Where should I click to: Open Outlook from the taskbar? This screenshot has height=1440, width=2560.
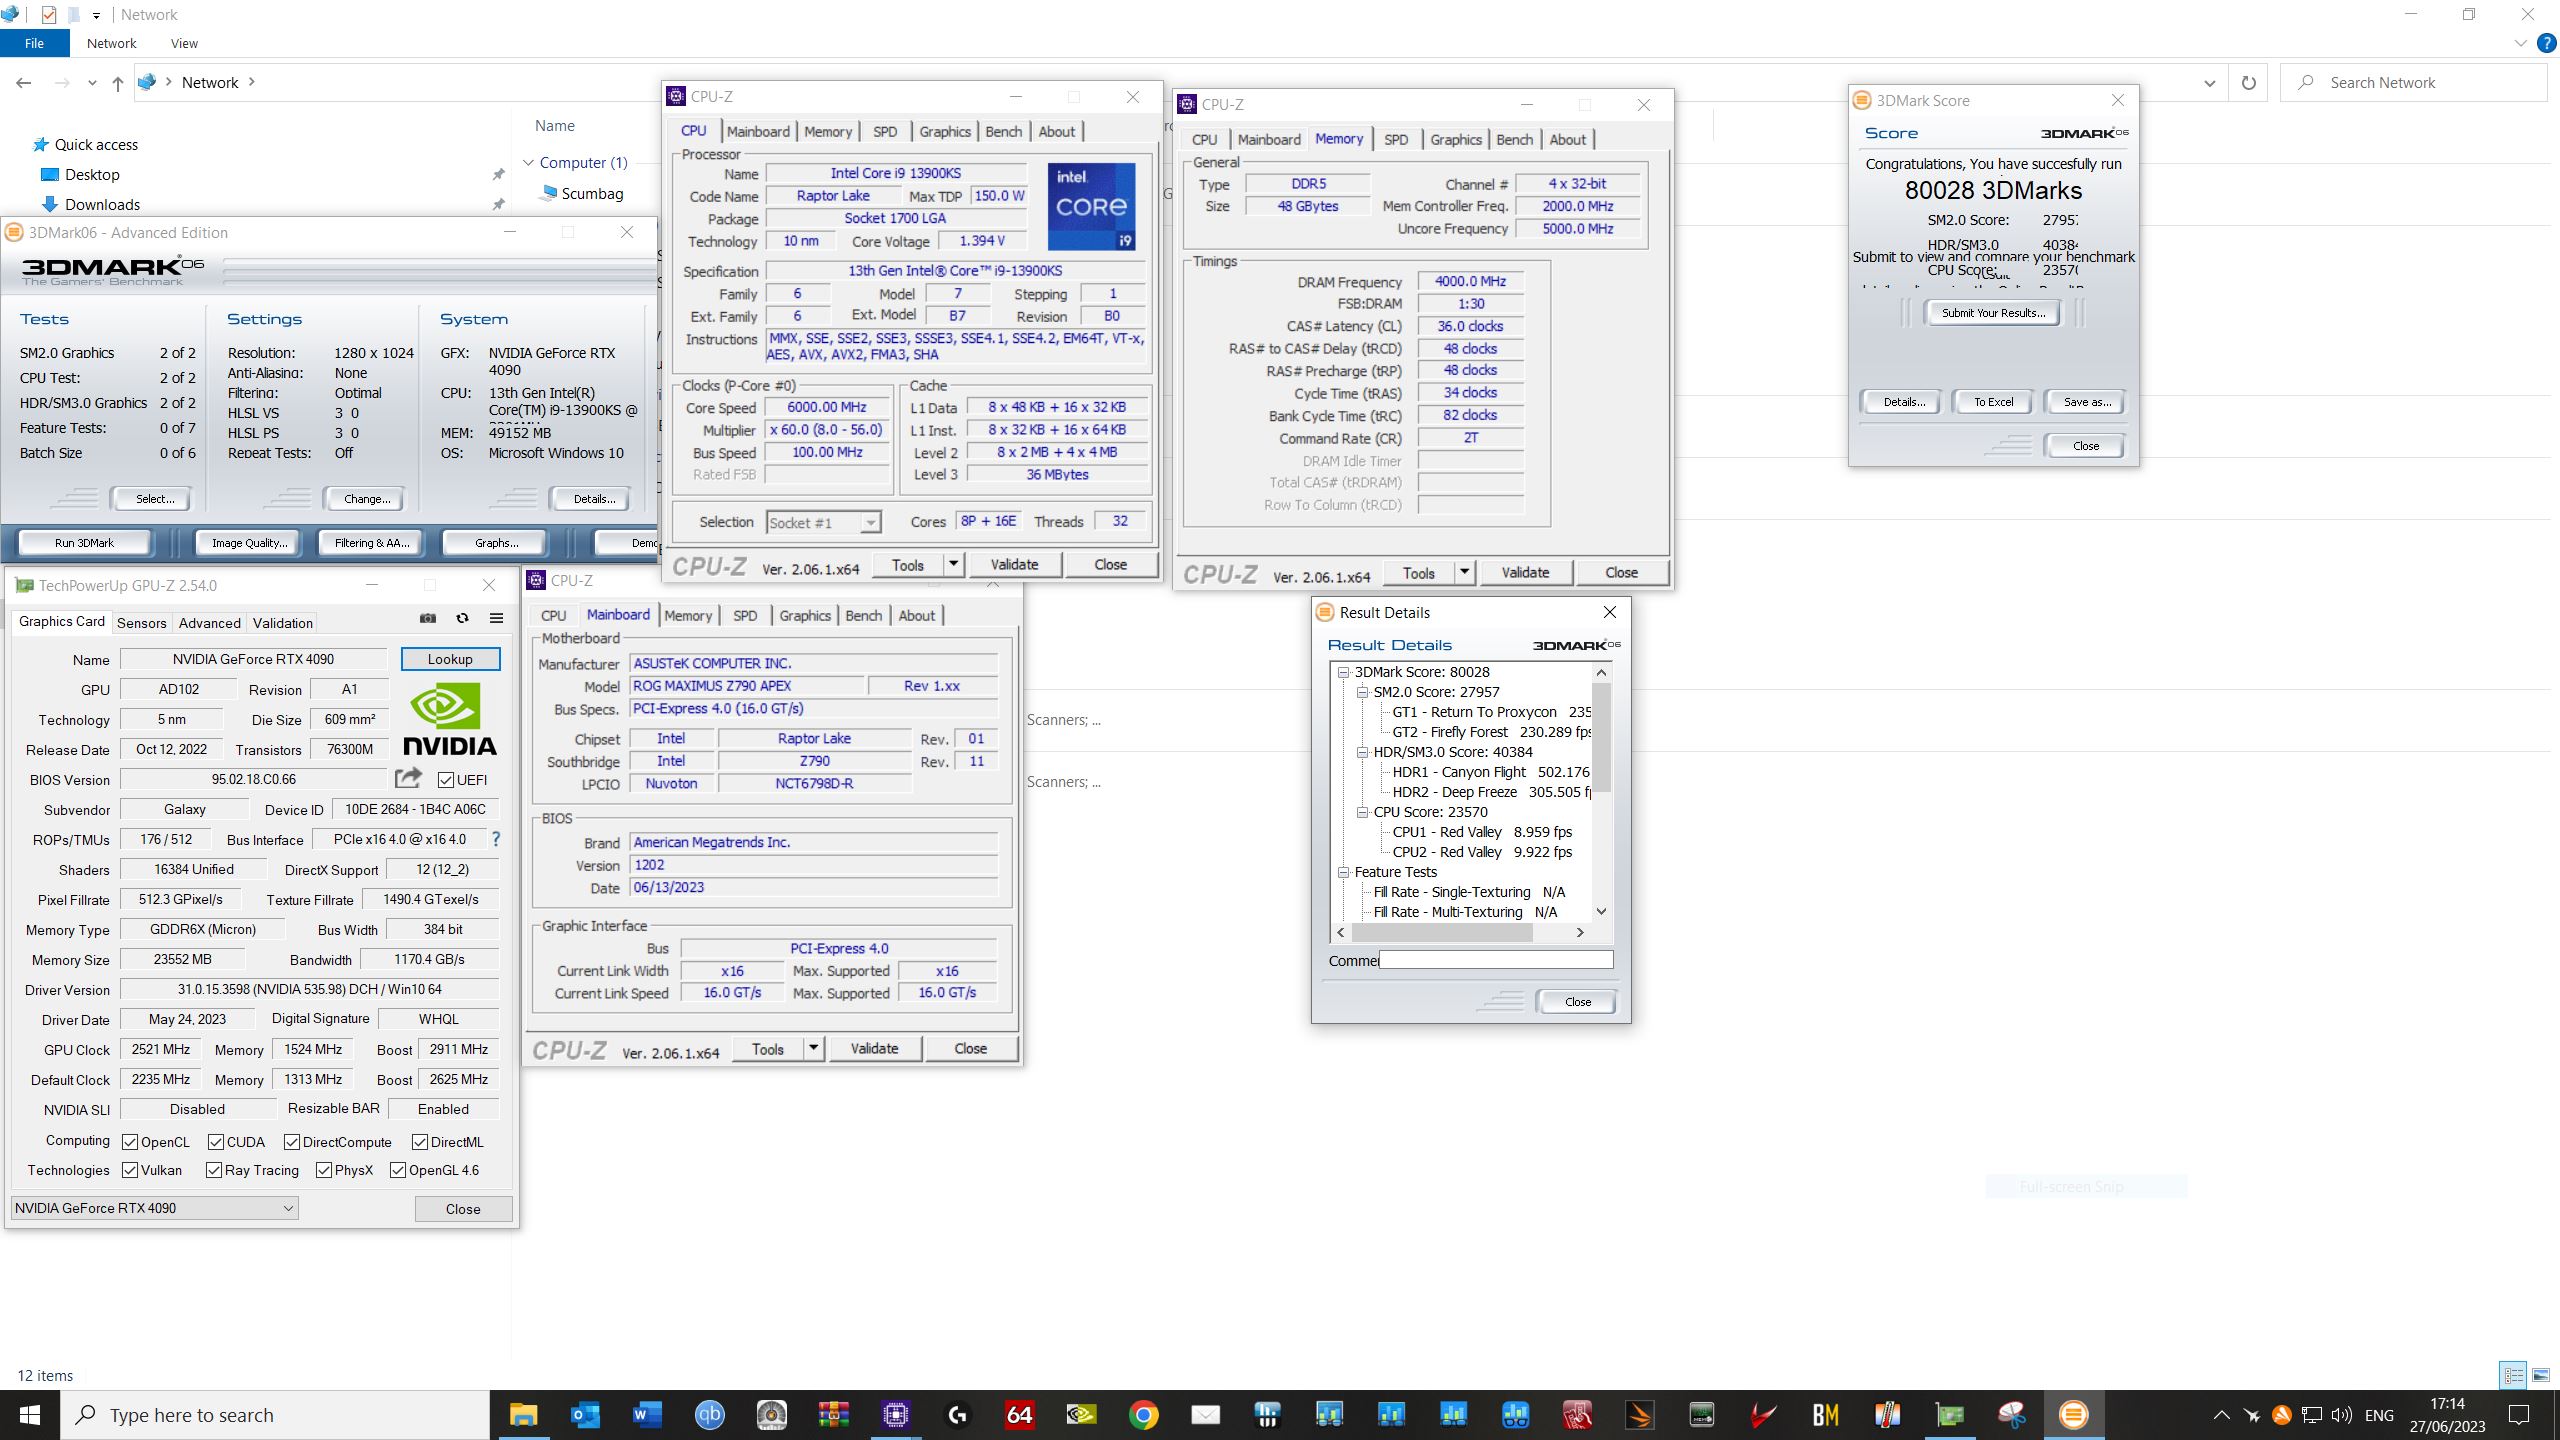pos(585,1415)
